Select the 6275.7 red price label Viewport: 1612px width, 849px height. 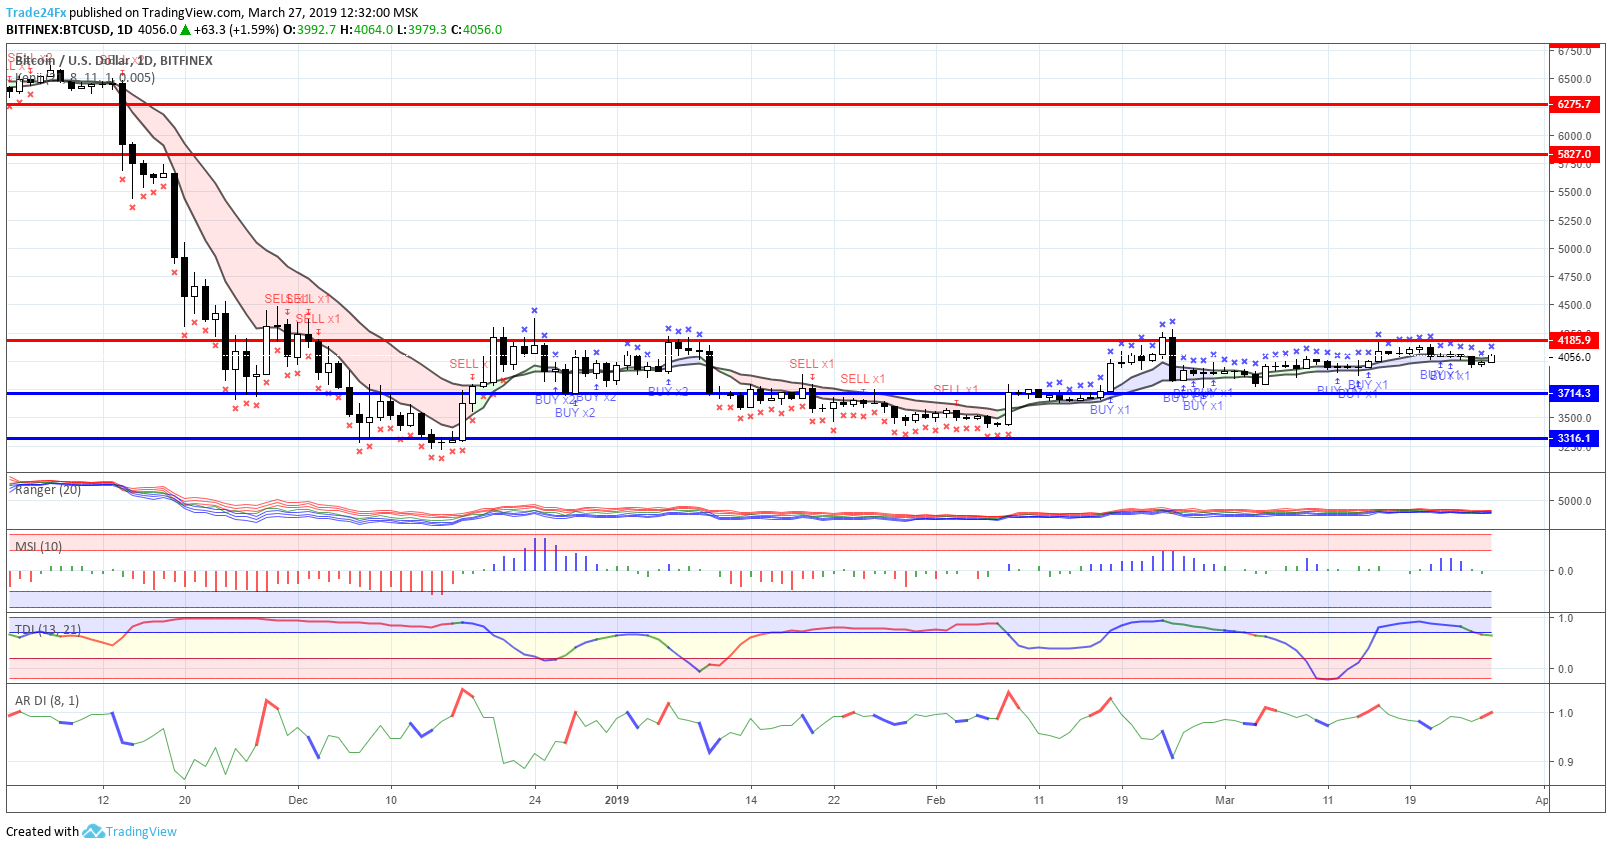click(x=1574, y=104)
